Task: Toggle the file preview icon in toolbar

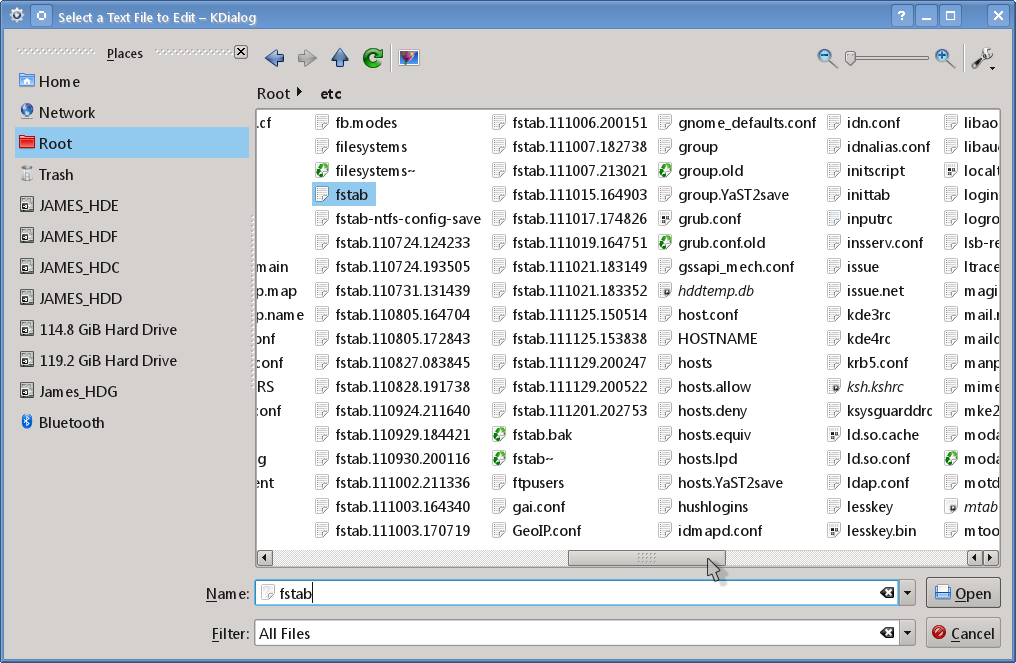Action: [x=409, y=58]
